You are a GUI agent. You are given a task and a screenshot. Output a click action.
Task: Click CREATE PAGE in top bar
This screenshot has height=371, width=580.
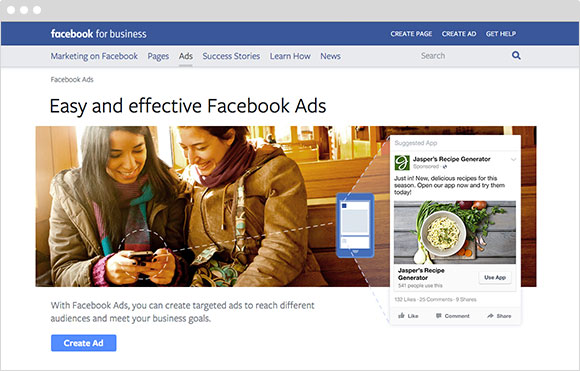click(411, 34)
